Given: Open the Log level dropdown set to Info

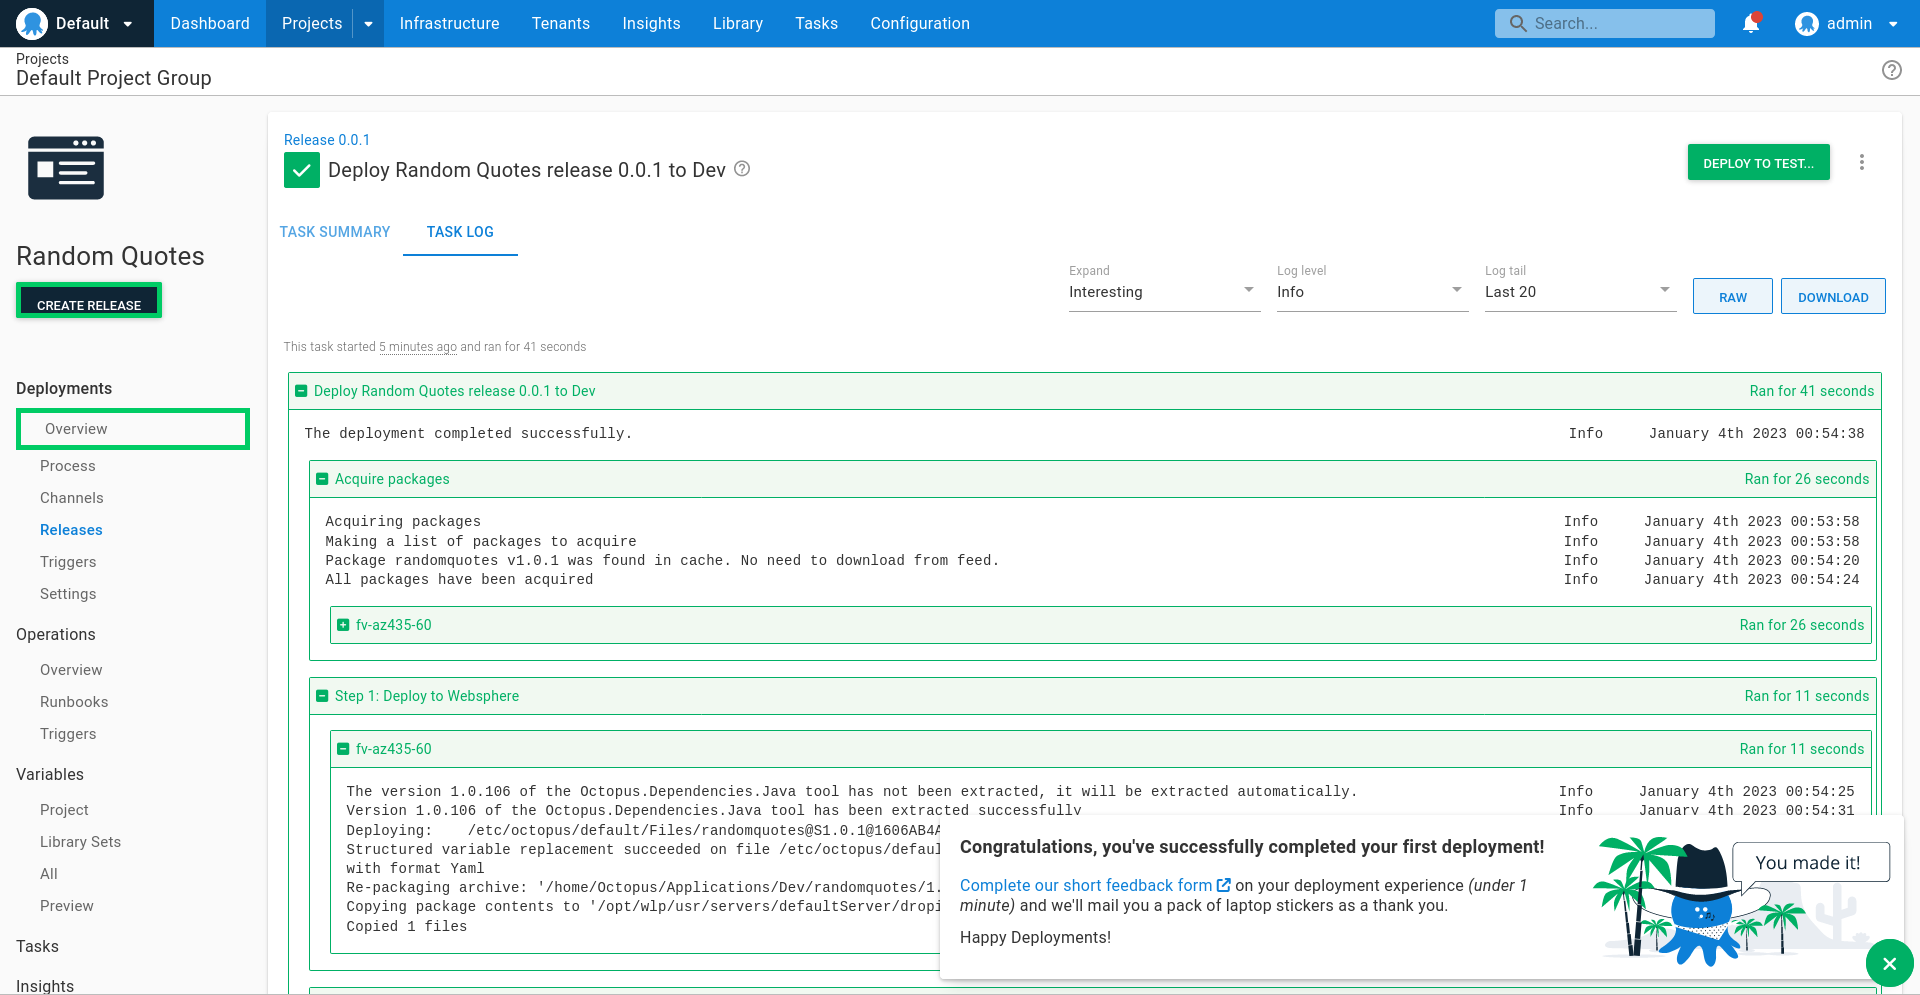Looking at the screenshot, I should [x=1372, y=291].
